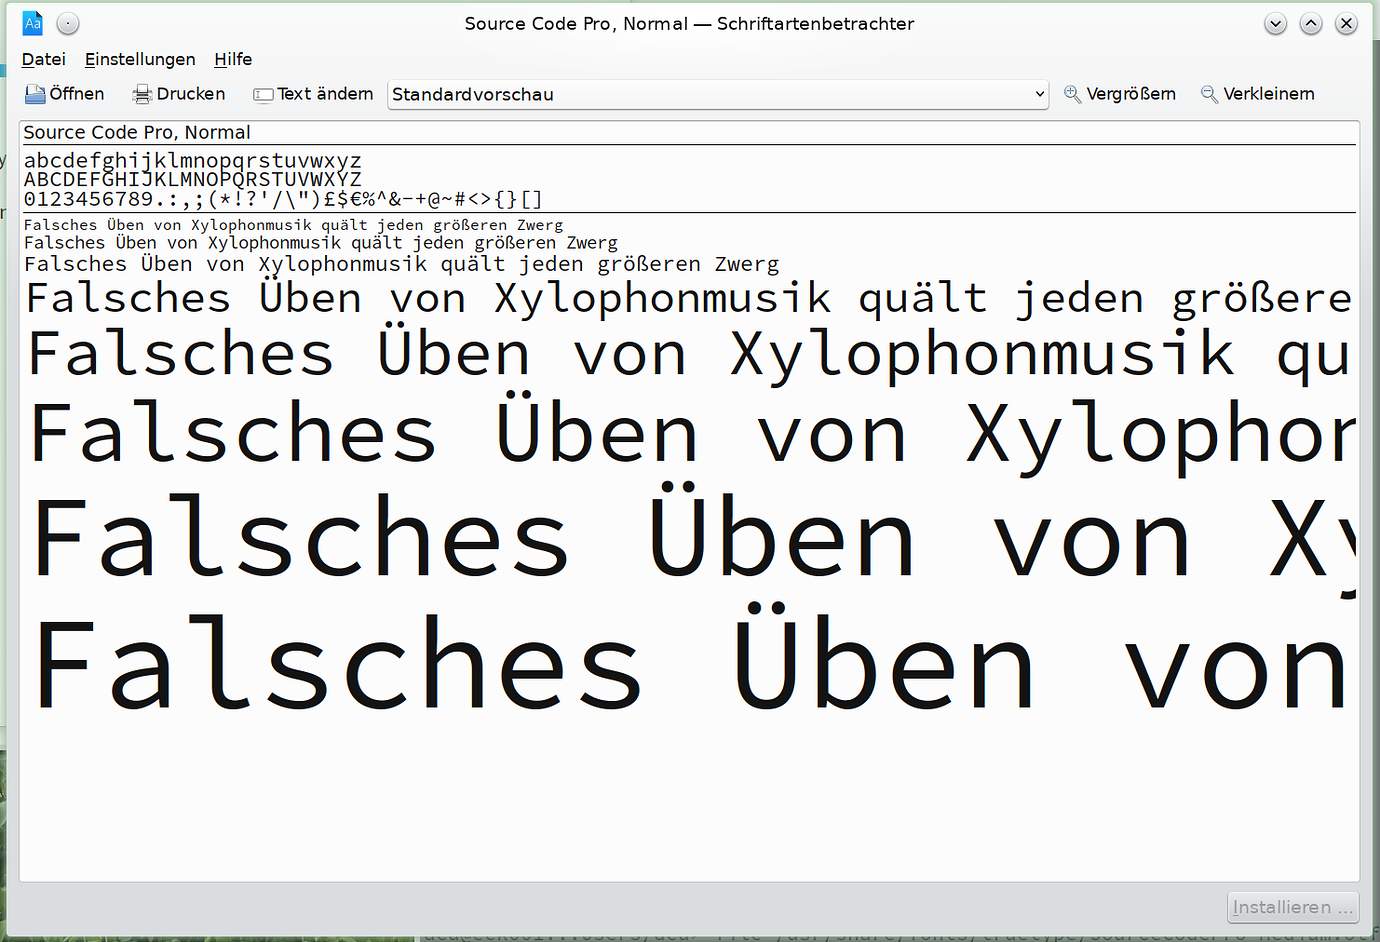Toggle window shade with the up chevron

tap(1310, 22)
